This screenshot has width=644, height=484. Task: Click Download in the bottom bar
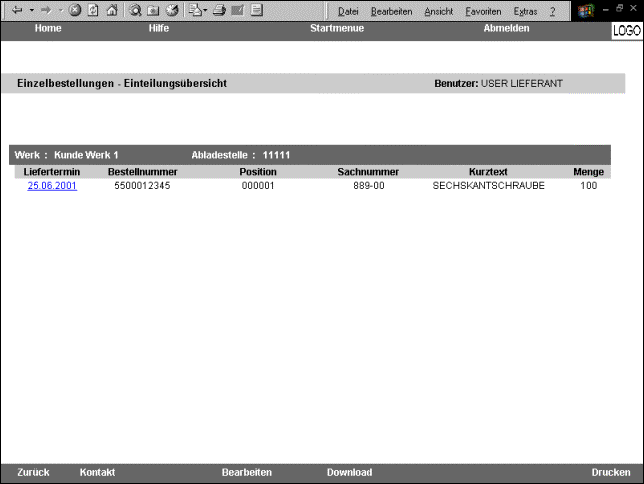click(350, 472)
